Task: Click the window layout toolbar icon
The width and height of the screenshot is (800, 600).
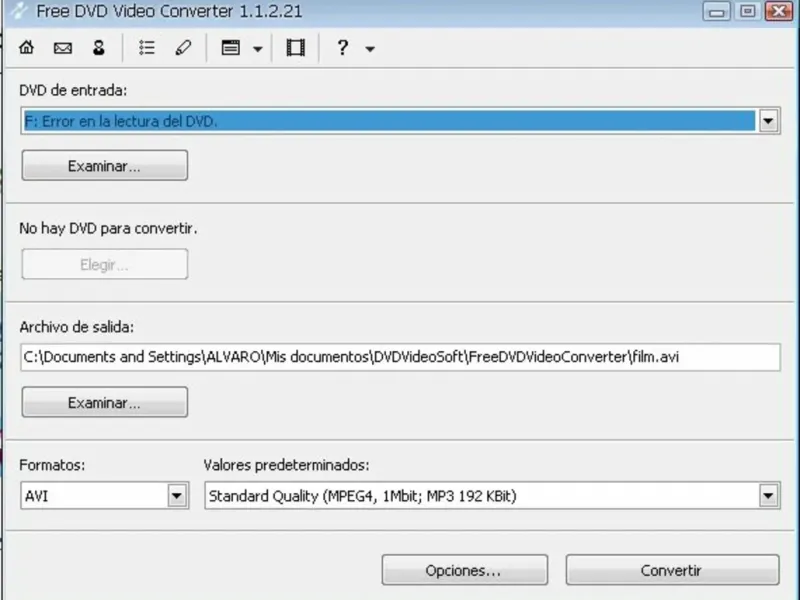Action: (x=231, y=48)
